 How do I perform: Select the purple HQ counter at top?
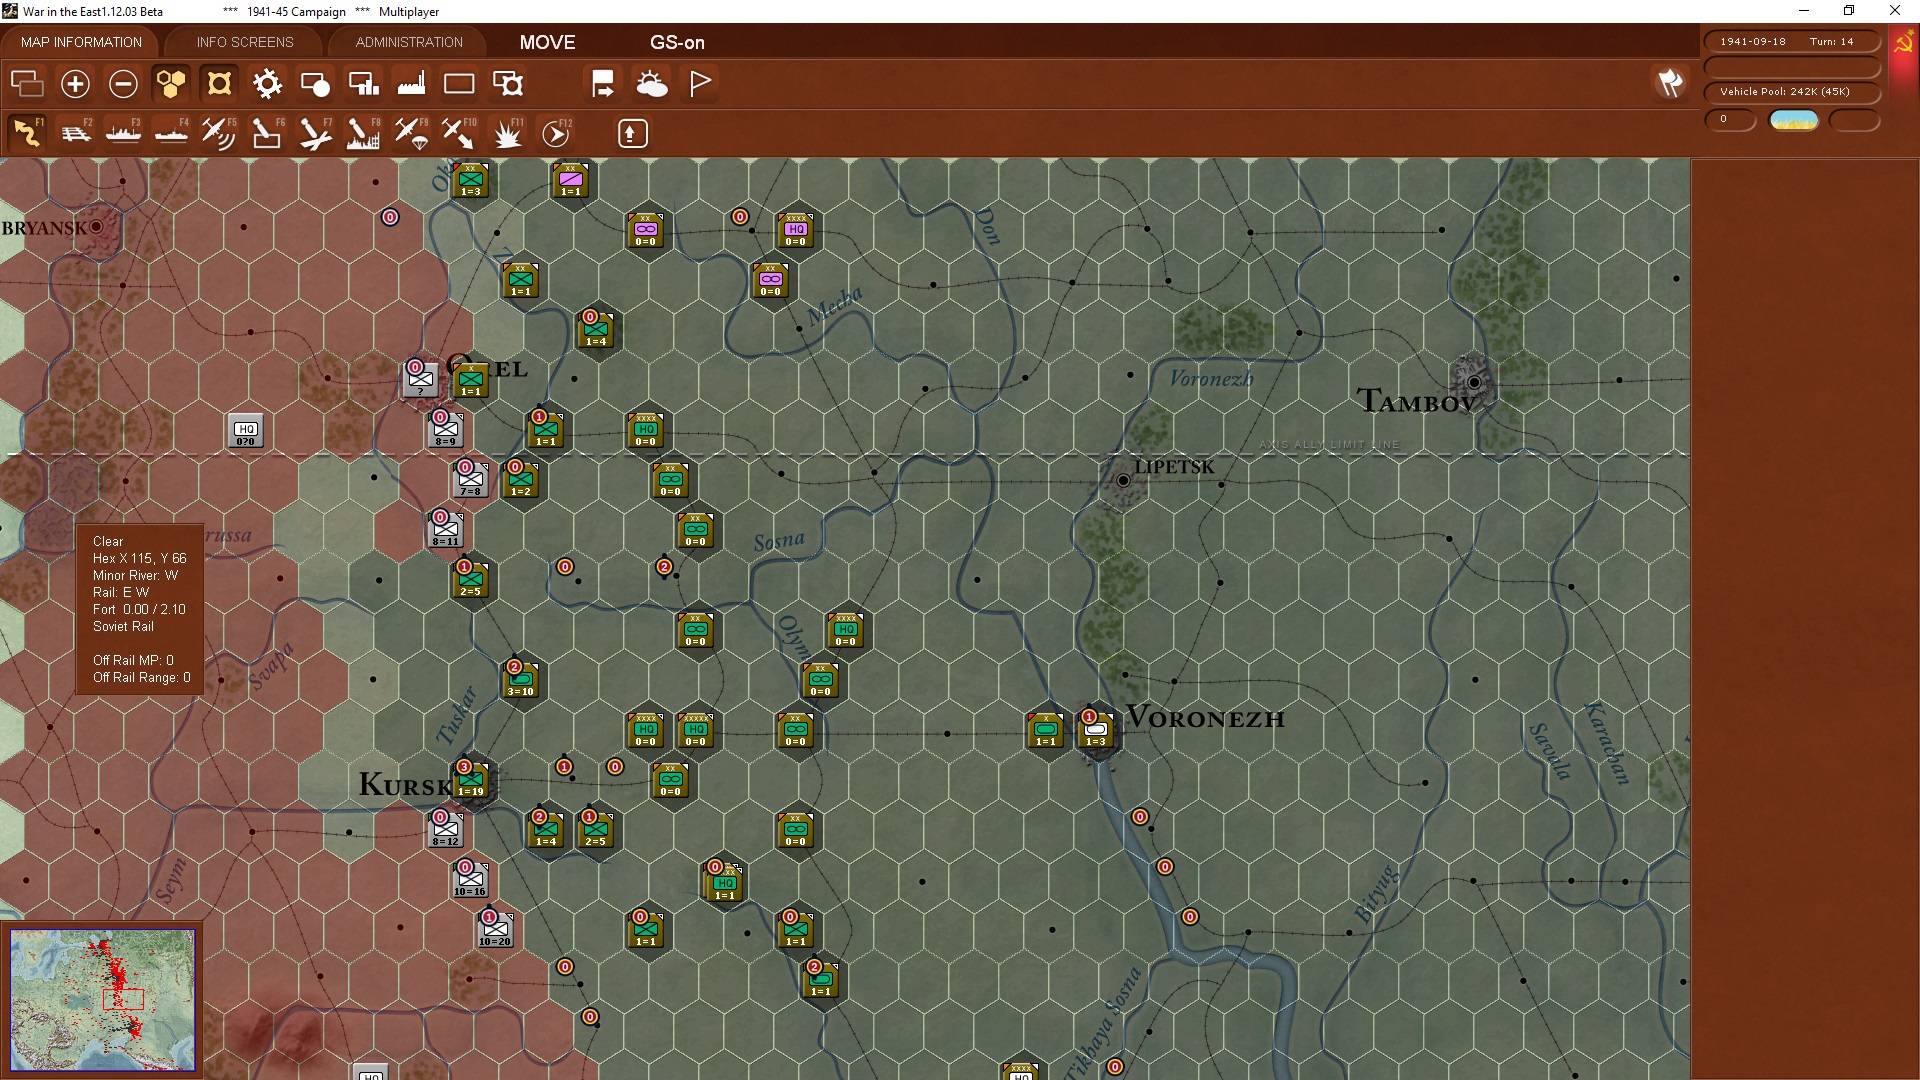pyautogui.click(x=796, y=230)
